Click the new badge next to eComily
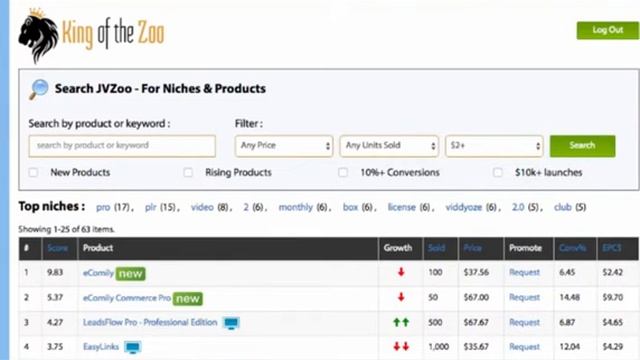The image size is (640, 360). tap(131, 273)
